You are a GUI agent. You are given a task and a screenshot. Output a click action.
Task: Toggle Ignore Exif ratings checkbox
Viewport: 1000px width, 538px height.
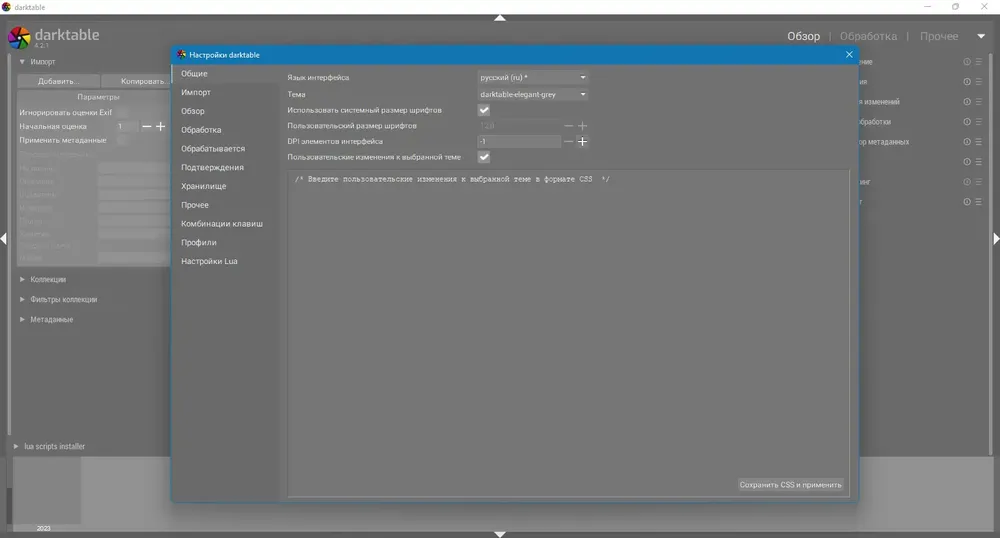pyautogui.click(x=122, y=112)
